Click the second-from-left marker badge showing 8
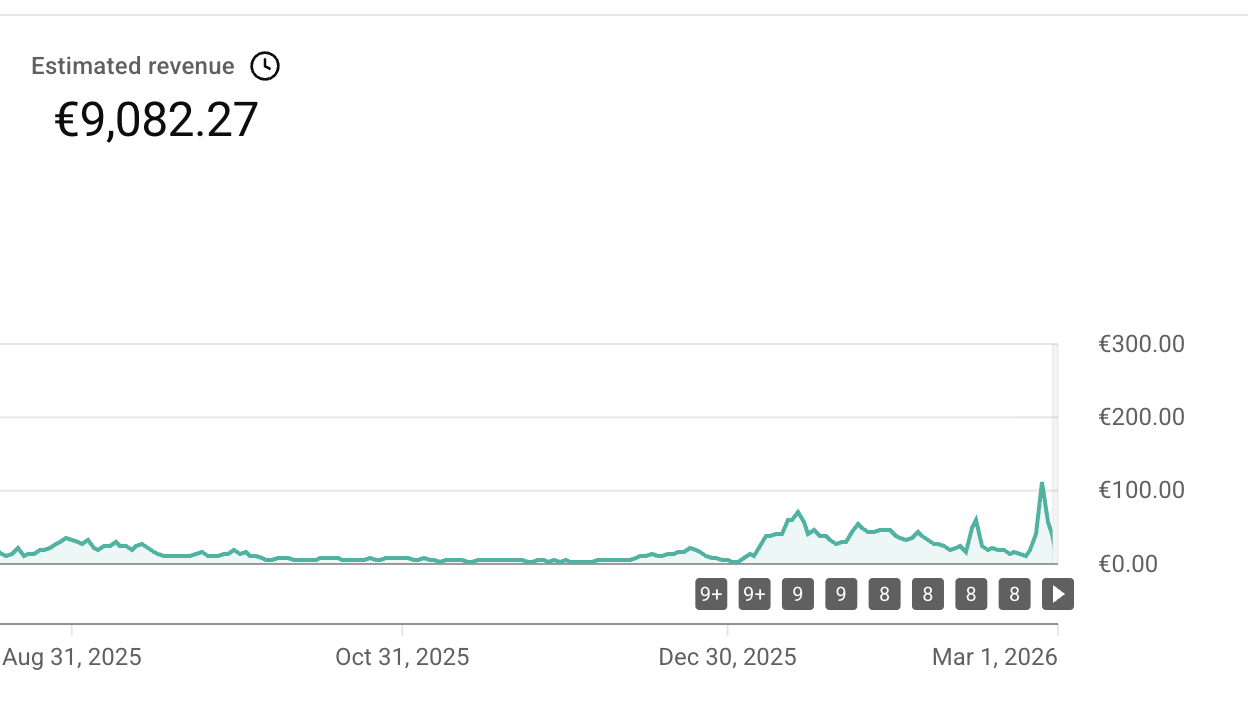The image size is (1248, 718). click(x=927, y=595)
